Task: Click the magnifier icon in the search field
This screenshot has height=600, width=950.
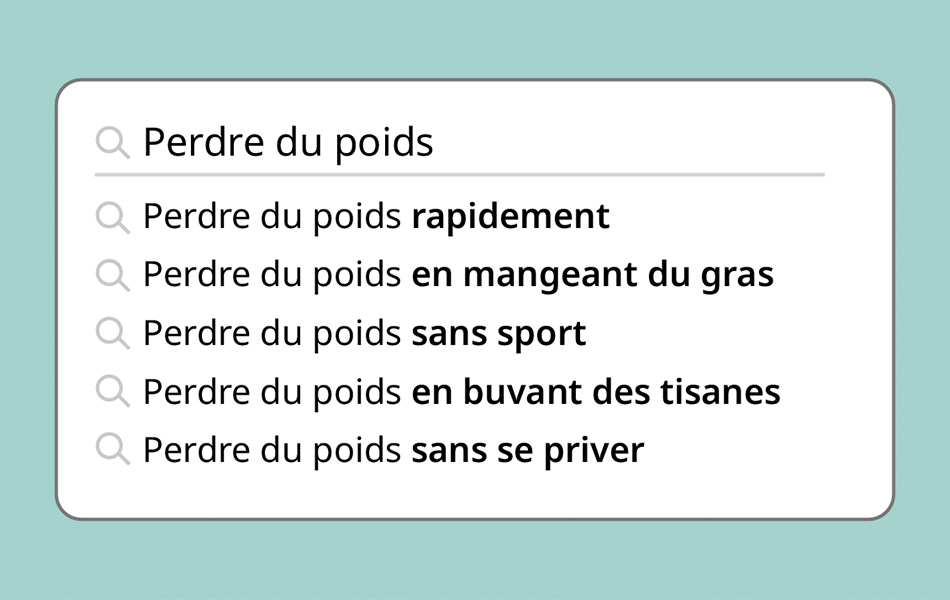Action: click(x=113, y=143)
